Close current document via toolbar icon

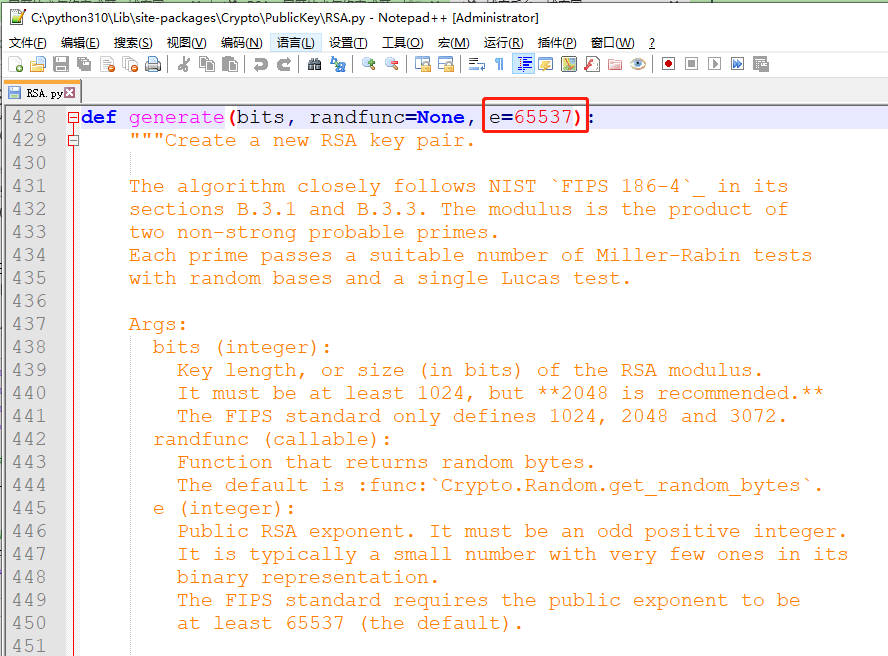point(107,65)
